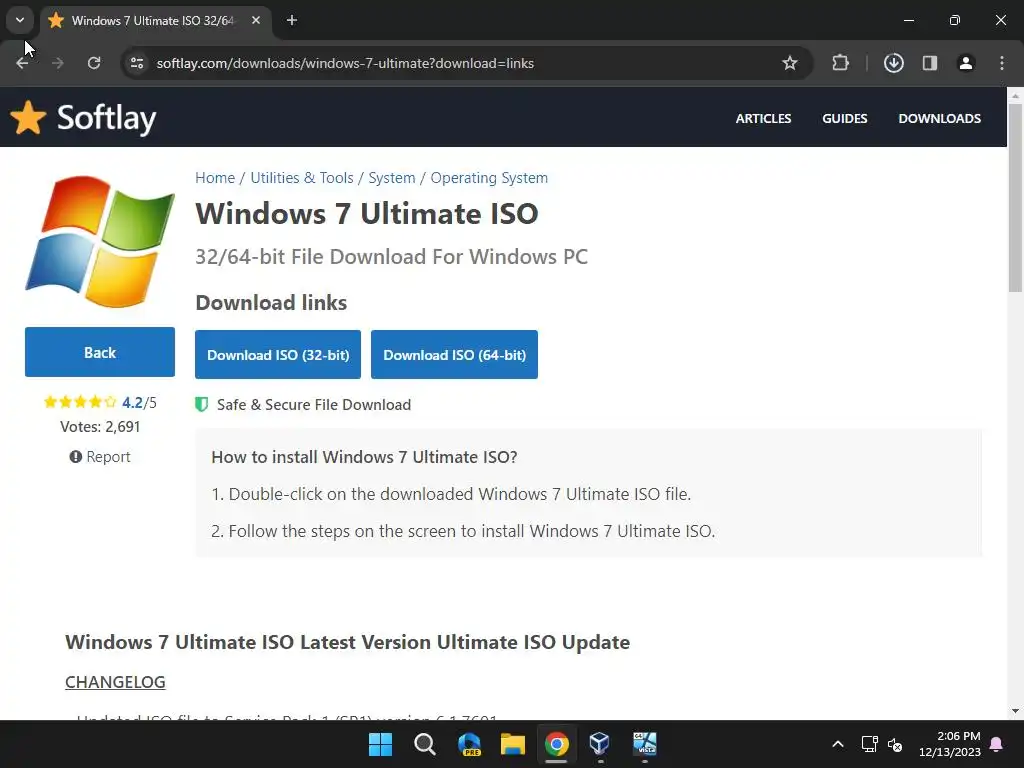Open the Chrome three-dot menu
This screenshot has height=768, width=1024.
(x=1002, y=63)
